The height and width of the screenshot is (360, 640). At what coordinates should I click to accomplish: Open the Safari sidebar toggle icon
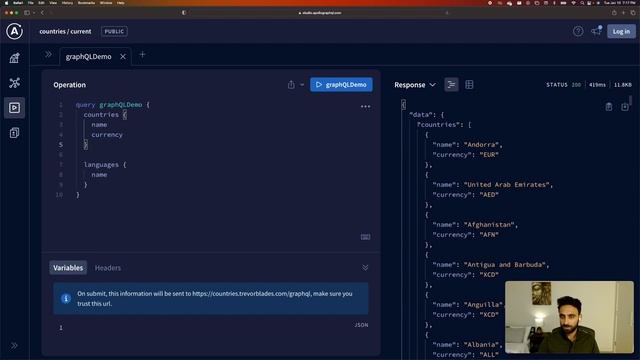point(27,13)
